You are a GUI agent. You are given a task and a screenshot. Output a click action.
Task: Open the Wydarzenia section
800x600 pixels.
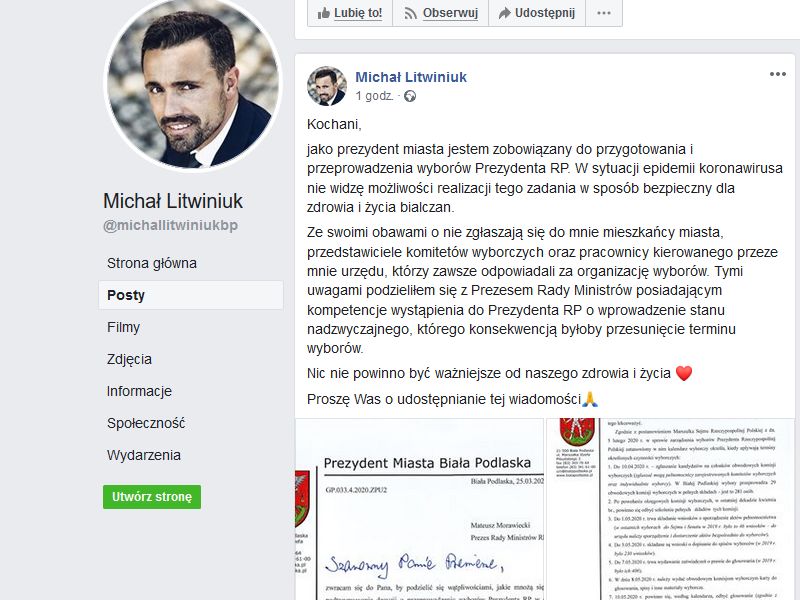click(x=144, y=455)
